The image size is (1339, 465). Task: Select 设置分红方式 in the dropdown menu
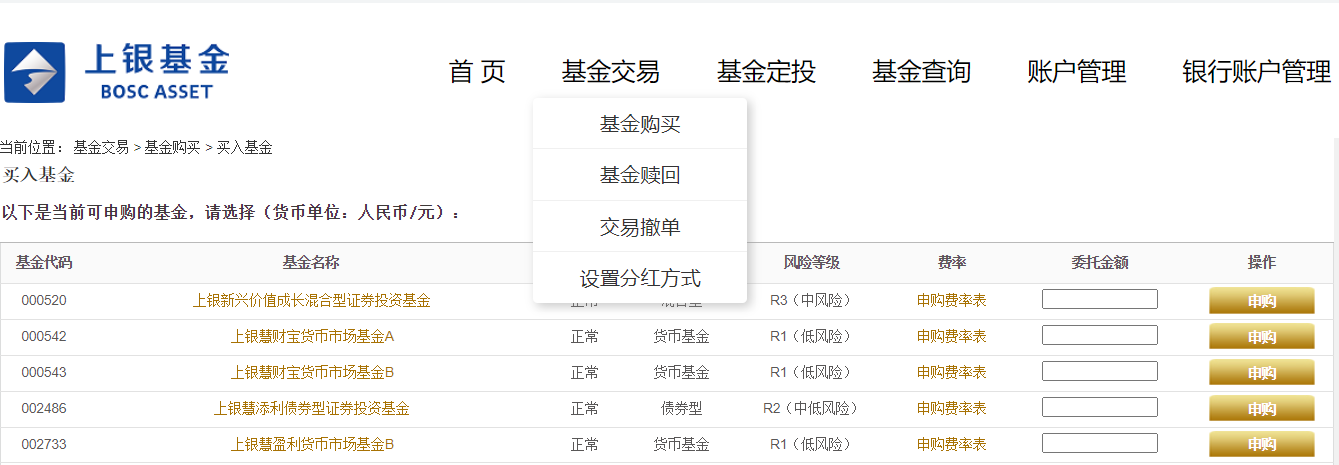click(640, 278)
